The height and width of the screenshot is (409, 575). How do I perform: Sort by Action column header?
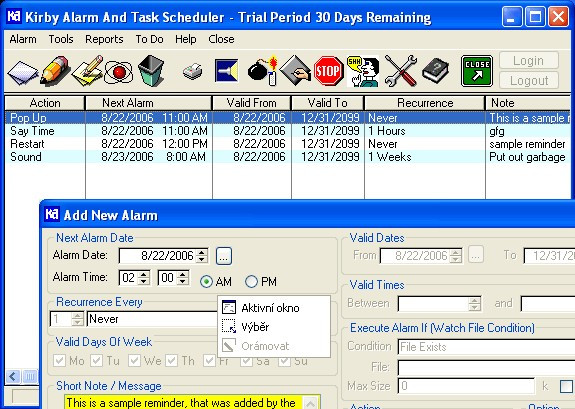pos(45,103)
